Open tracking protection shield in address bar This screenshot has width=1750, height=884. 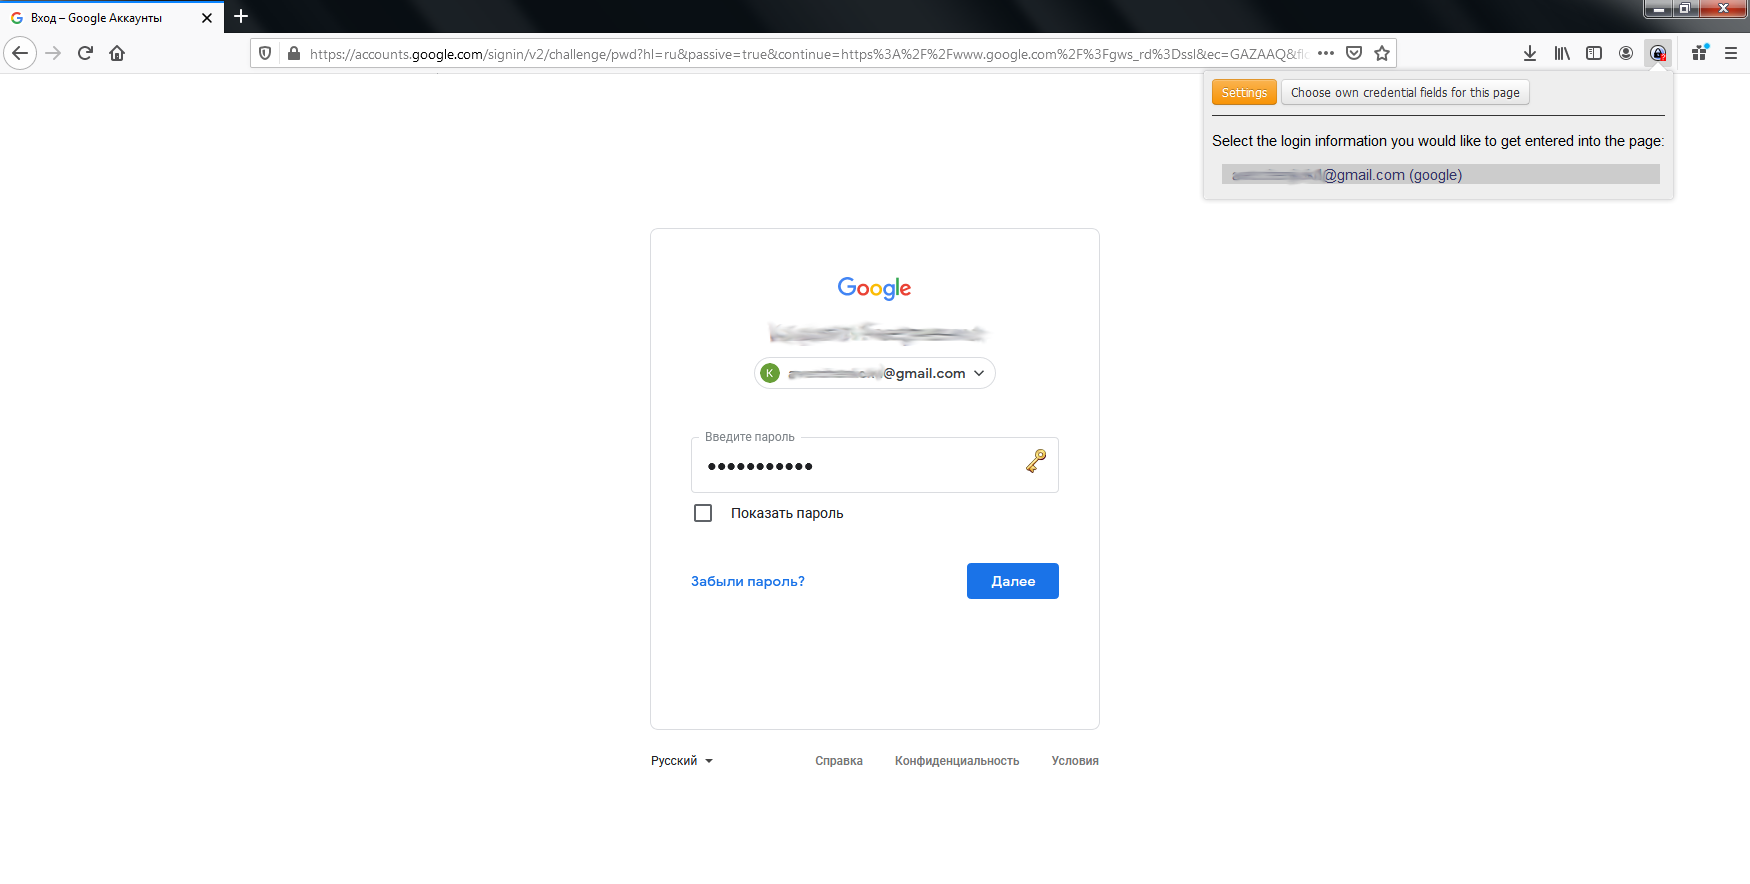tap(265, 53)
